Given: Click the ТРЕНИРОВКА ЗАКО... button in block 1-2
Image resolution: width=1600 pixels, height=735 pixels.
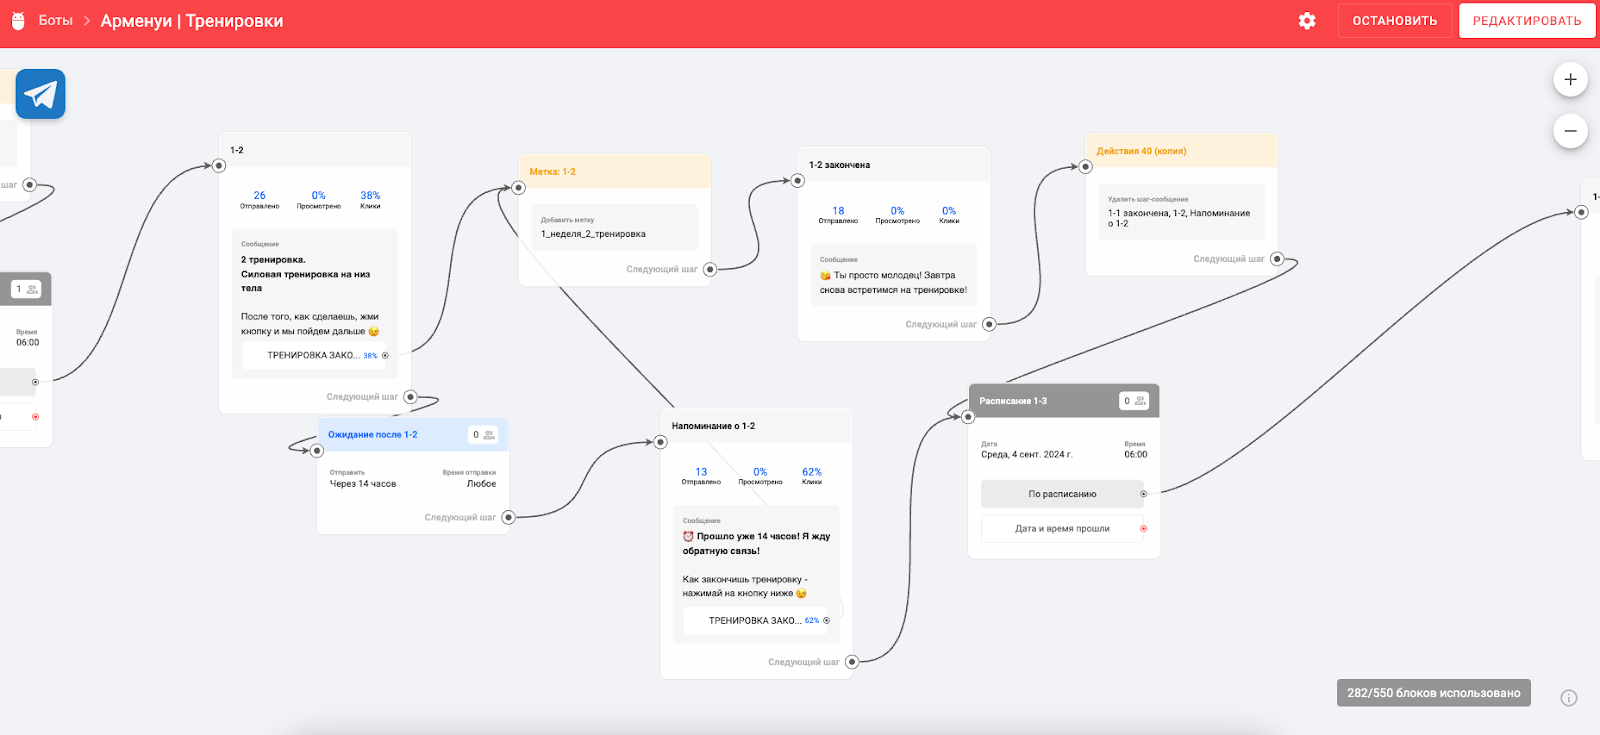Looking at the screenshot, I should tap(314, 355).
